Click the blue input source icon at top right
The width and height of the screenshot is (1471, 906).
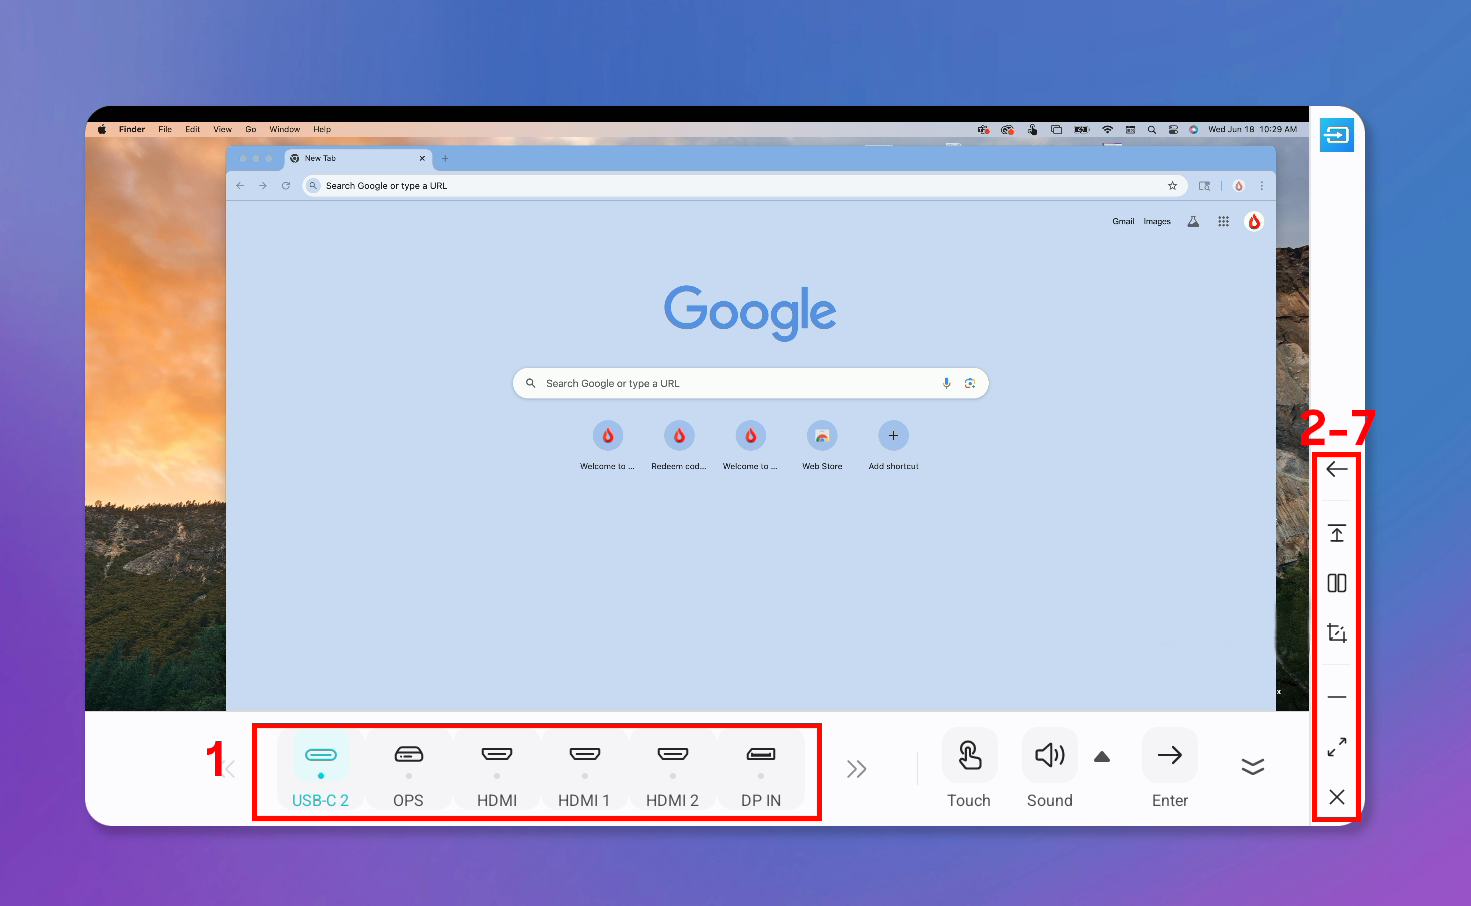1337,135
